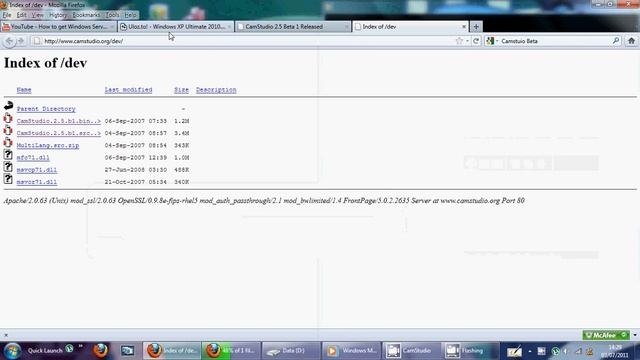Click the 1.2M size of CamStudio.2.5.b1.bin
This screenshot has height=360, width=640.
(x=182, y=121)
